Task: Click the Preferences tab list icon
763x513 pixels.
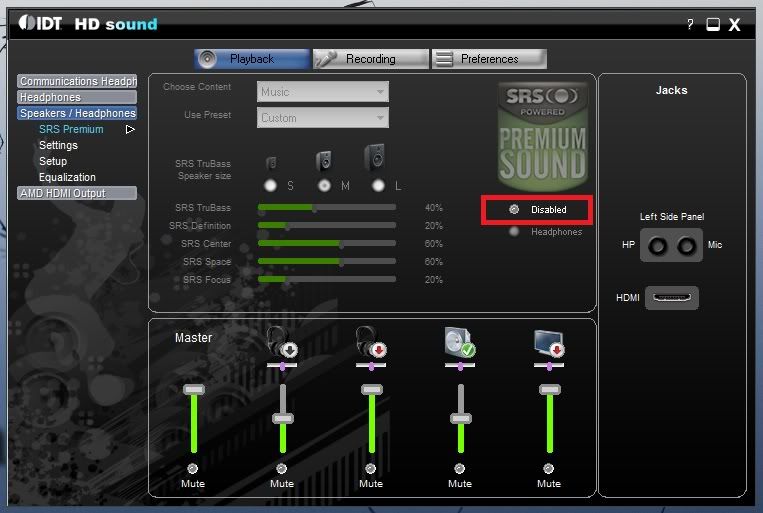Action: (444, 59)
